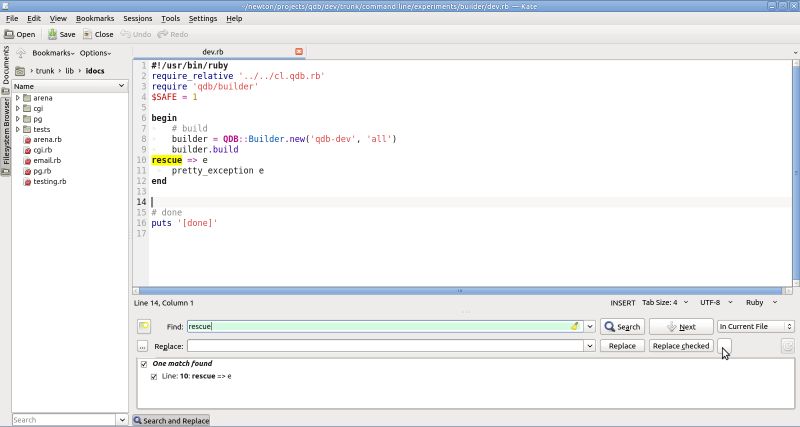
Task: Click the Replace checked button
Action: 681,346
